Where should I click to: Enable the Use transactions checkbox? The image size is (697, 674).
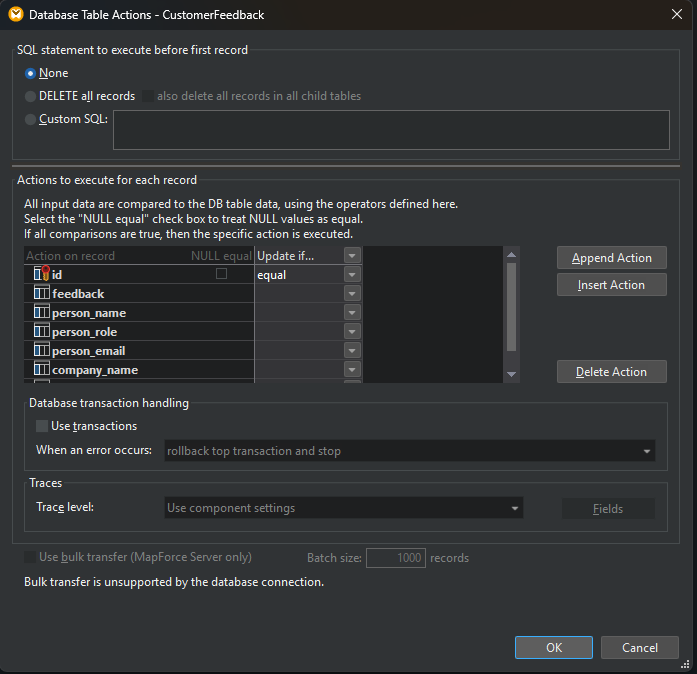(x=42, y=426)
